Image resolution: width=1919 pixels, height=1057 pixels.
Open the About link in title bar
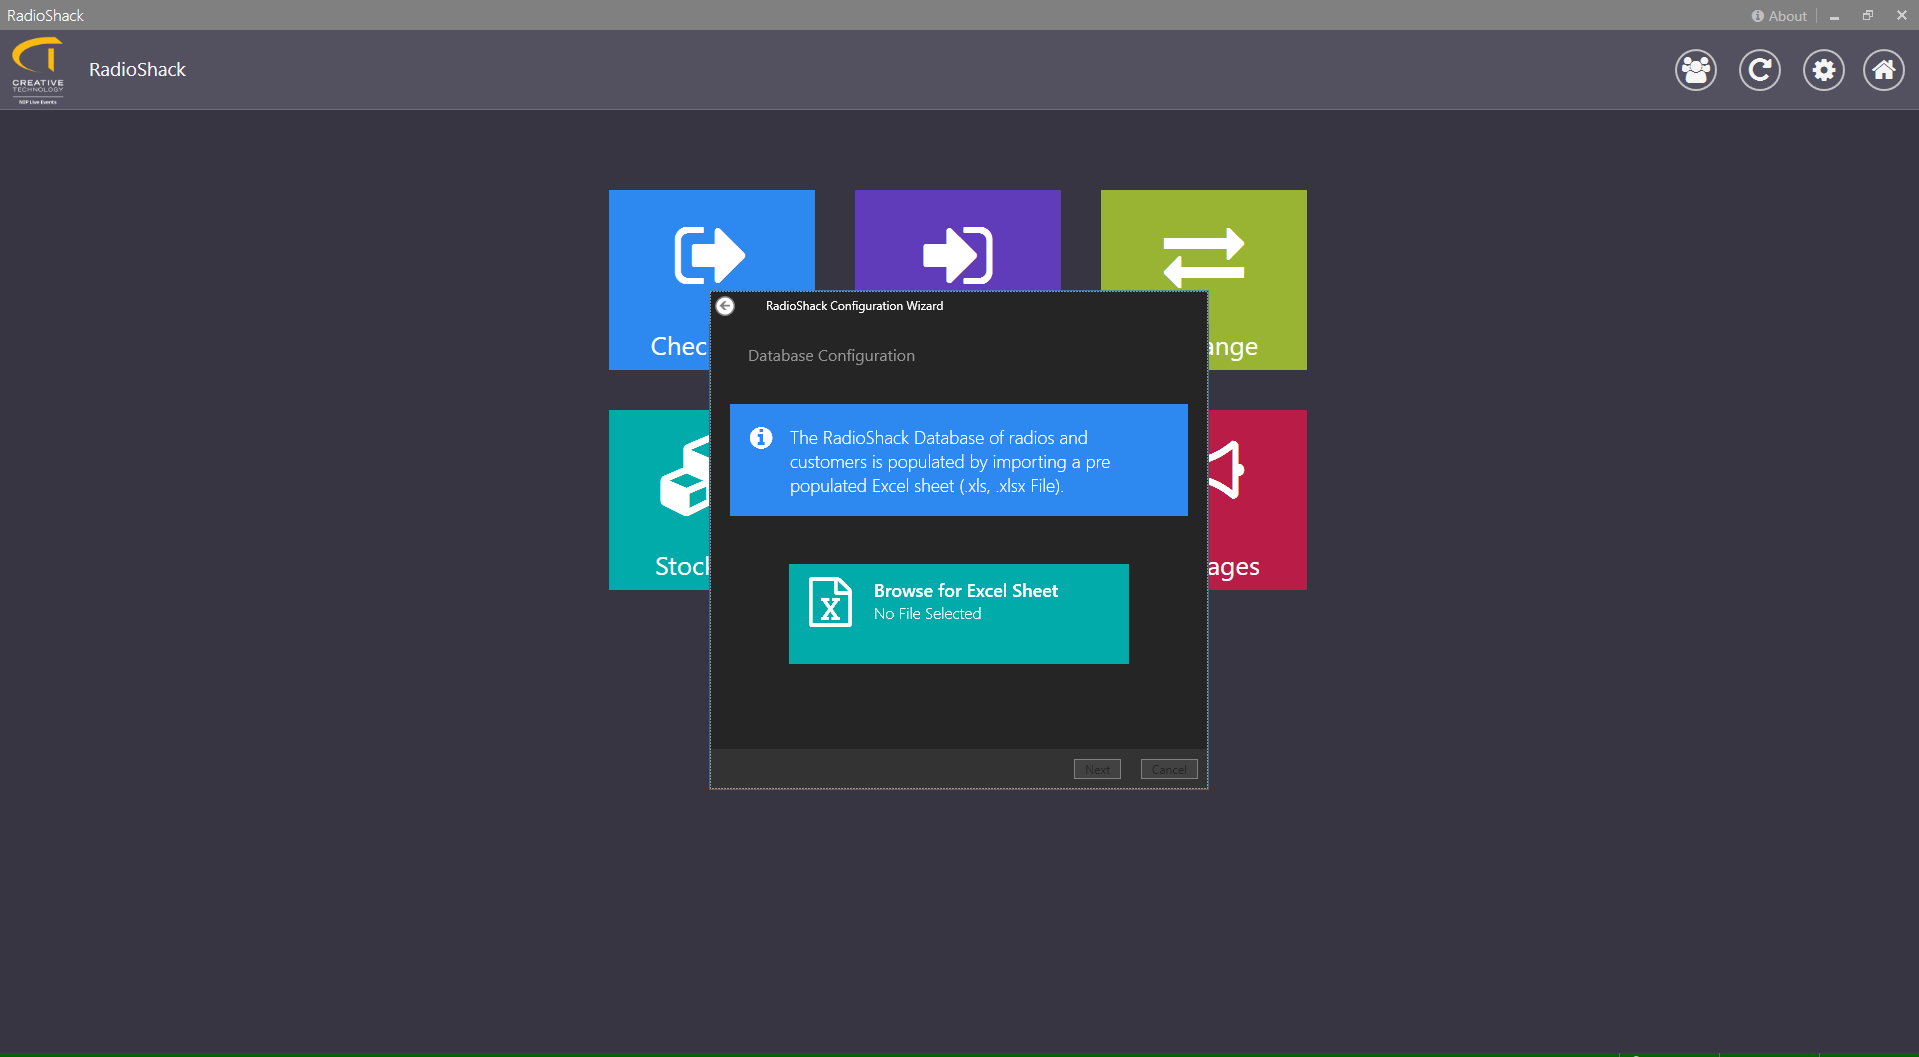coord(1779,16)
